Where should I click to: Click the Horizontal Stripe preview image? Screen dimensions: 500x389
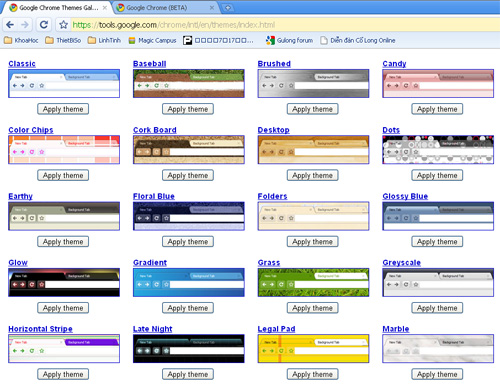64,349
